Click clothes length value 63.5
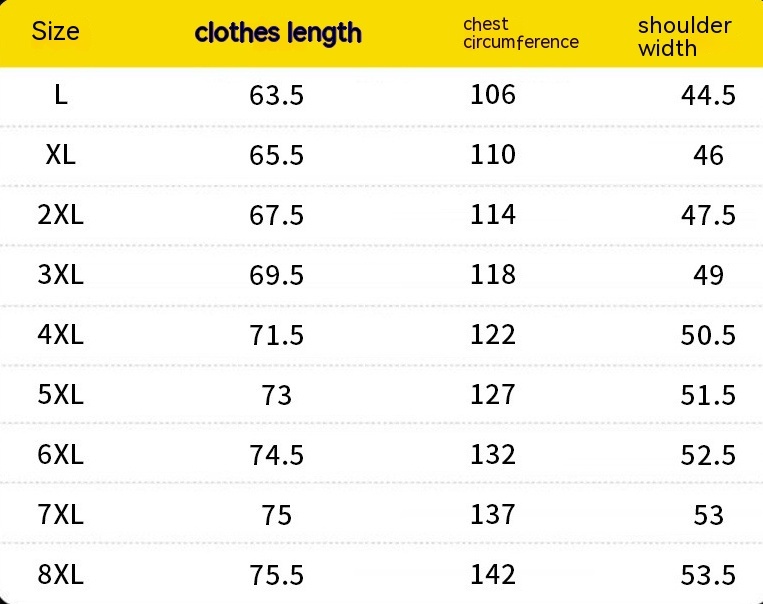The height and width of the screenshot is (604, 763). point(276,96)
